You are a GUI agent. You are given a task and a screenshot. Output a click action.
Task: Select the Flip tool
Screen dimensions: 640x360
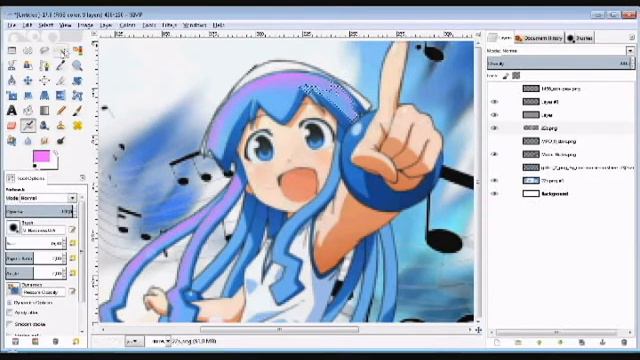click(61, 96)
